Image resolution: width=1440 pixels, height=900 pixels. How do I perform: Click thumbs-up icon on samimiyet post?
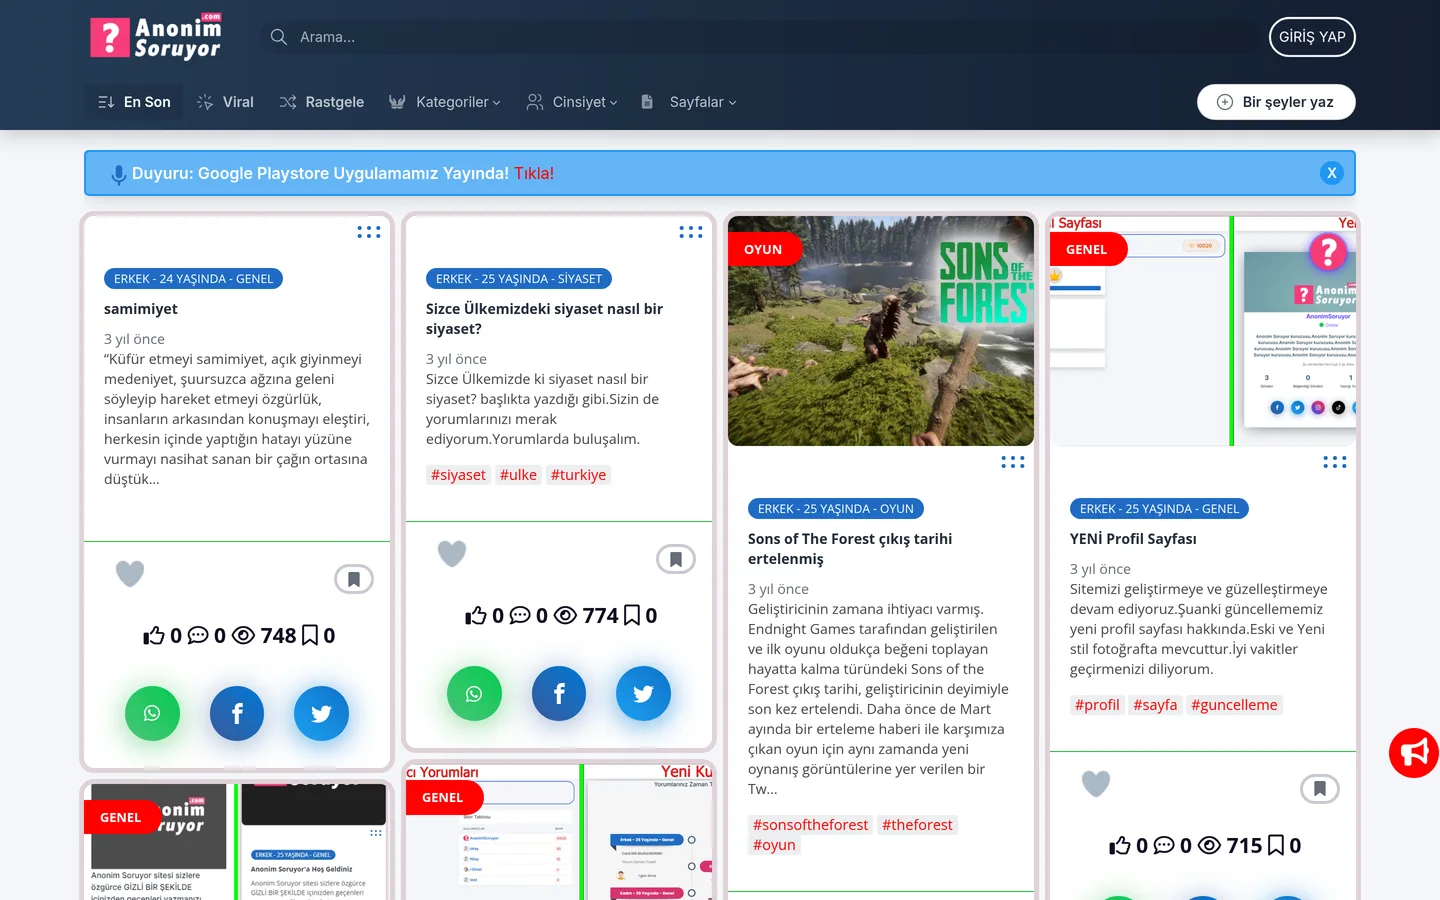tap(154, 635)
